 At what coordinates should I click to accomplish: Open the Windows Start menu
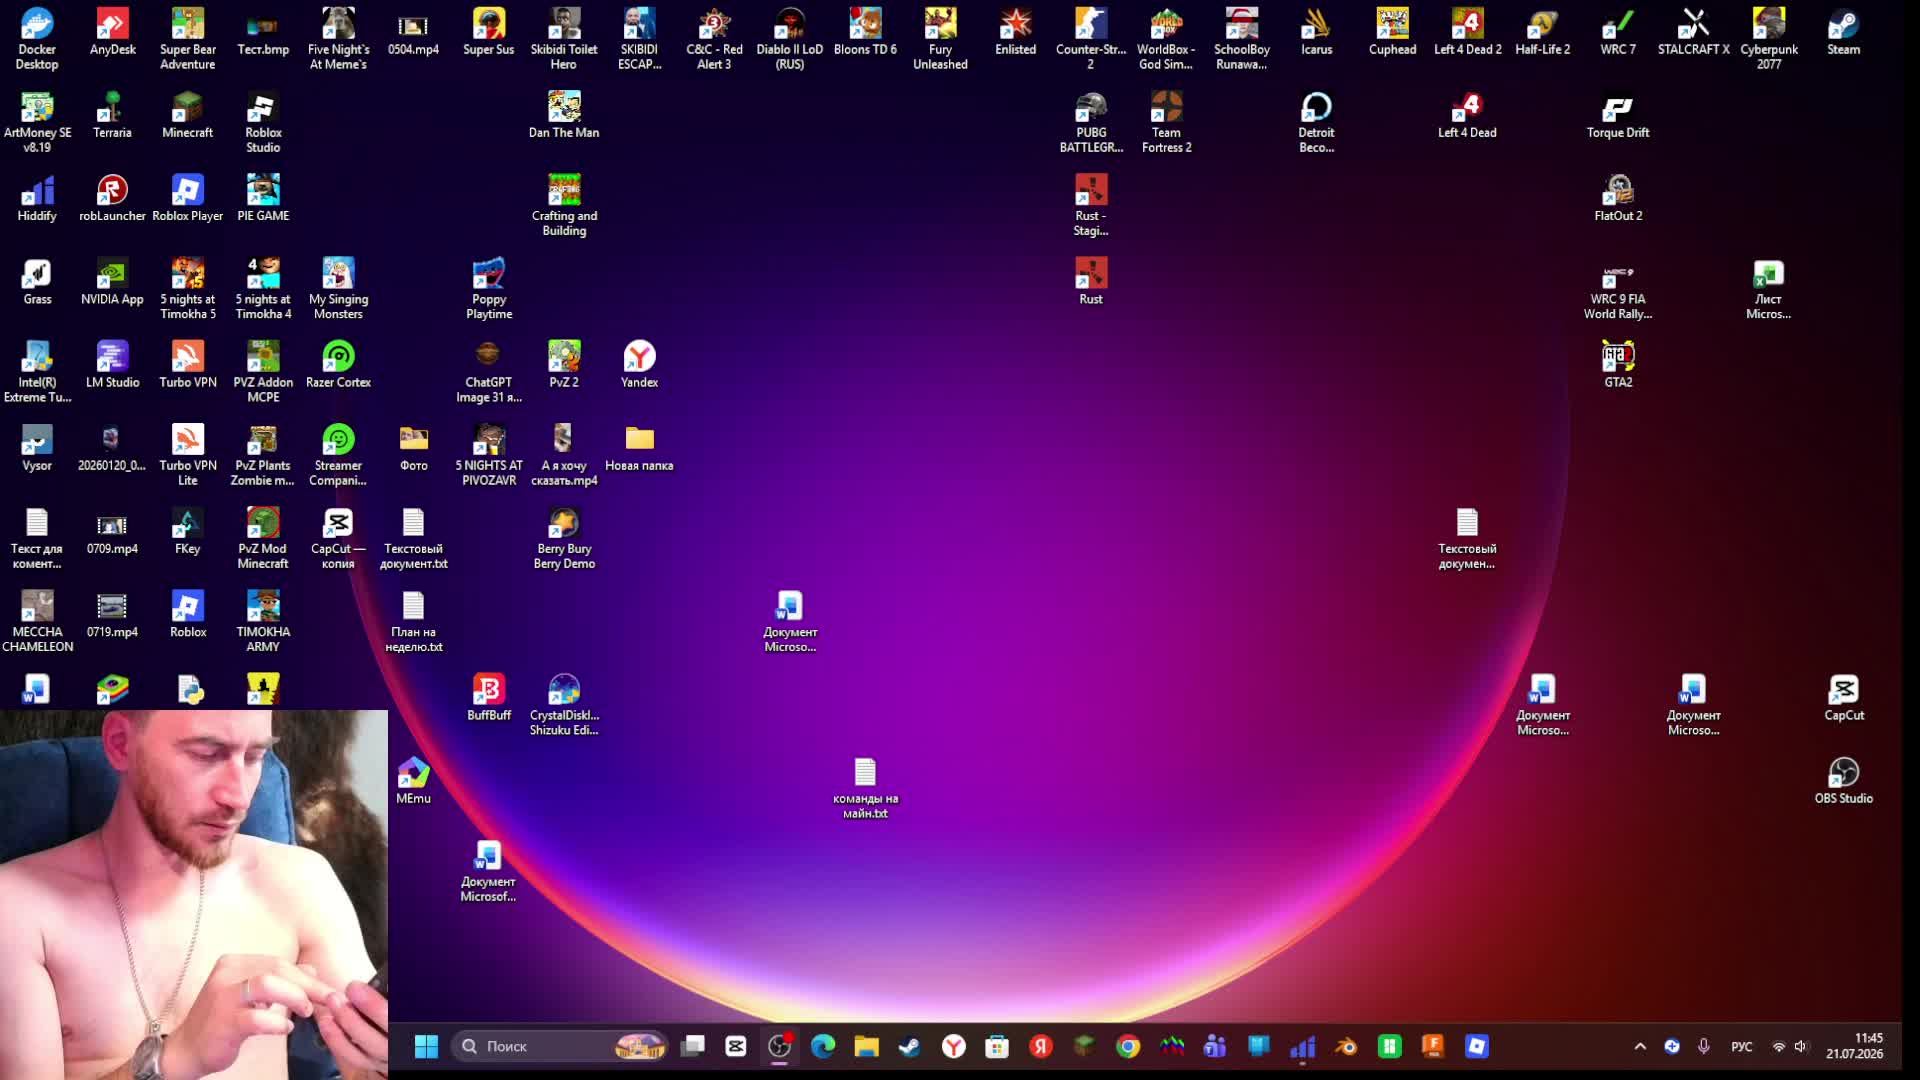(x=426, y=1046)
